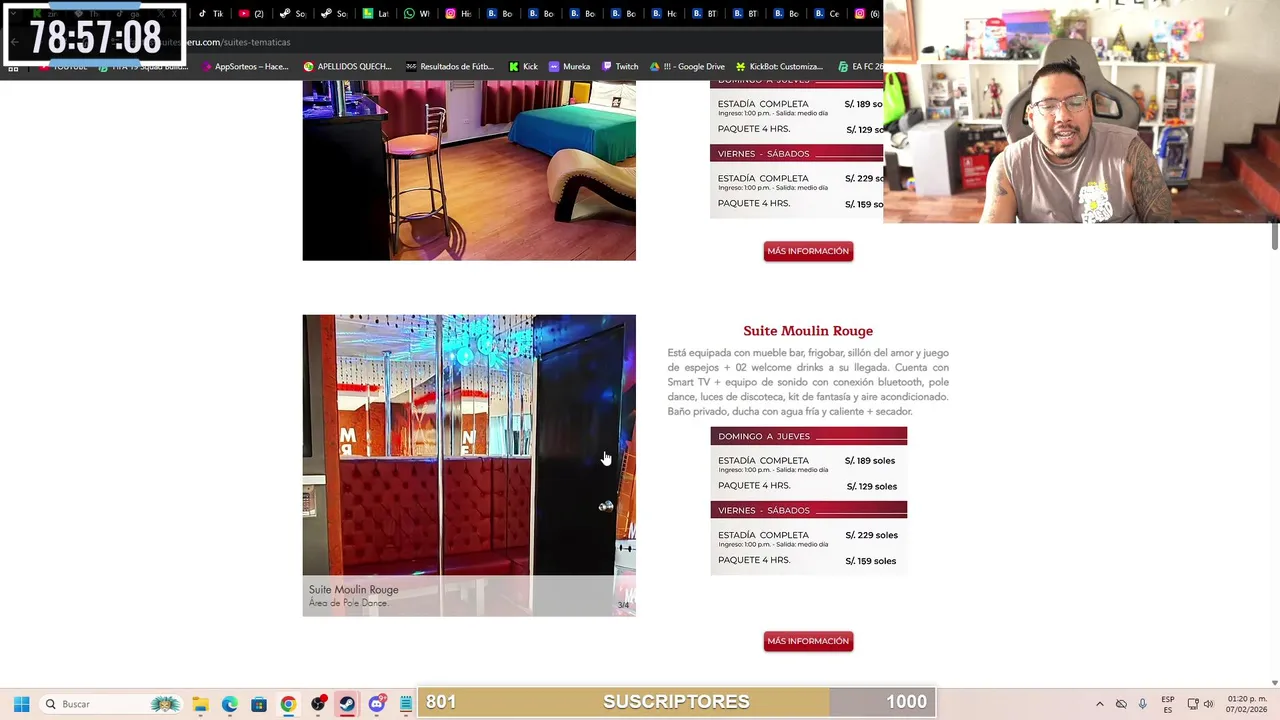Click the cloud sync-off tray icon

point(1121,704)
